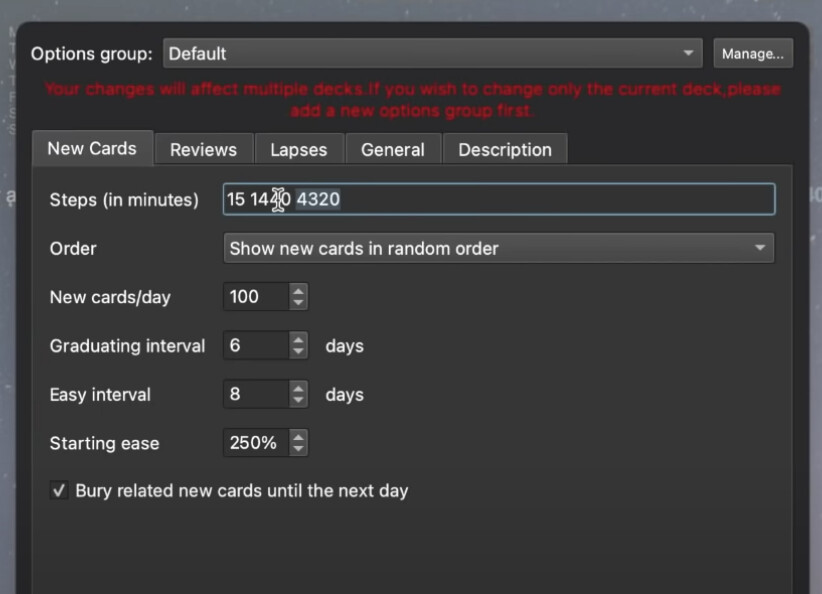Decrease Easy interval with down arrow
The image size is (822, 594).
point(298,401)
